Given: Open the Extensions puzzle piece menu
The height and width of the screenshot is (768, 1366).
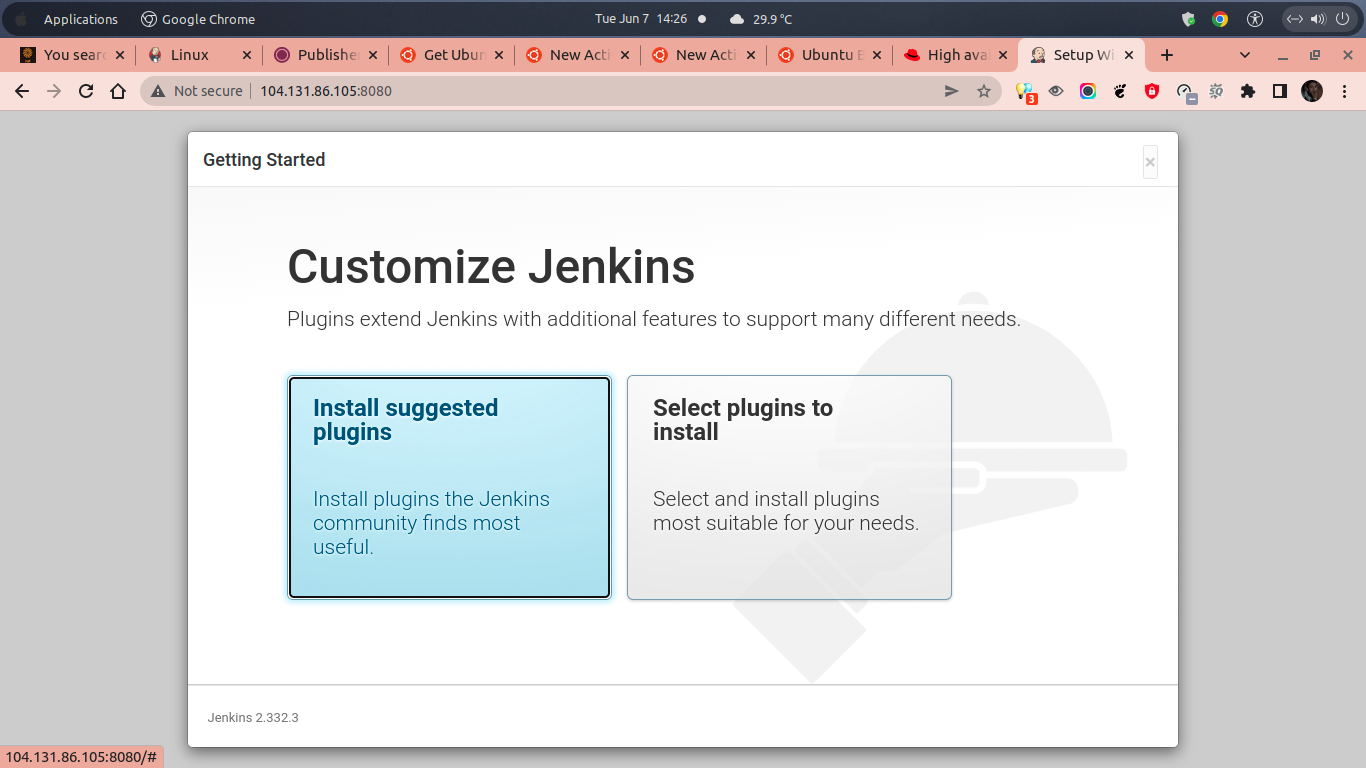Looking at the screenshot, I should (x=1247, y=91).
